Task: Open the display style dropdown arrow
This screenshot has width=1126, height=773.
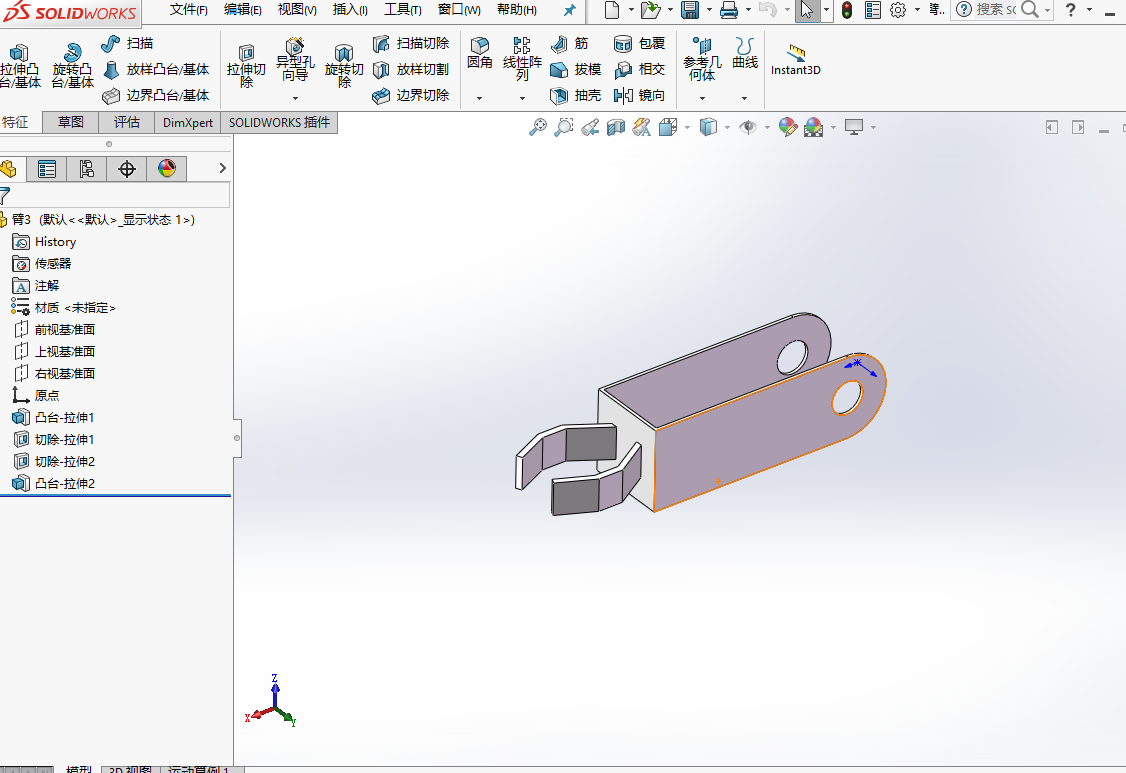Action: pos(727,128)
